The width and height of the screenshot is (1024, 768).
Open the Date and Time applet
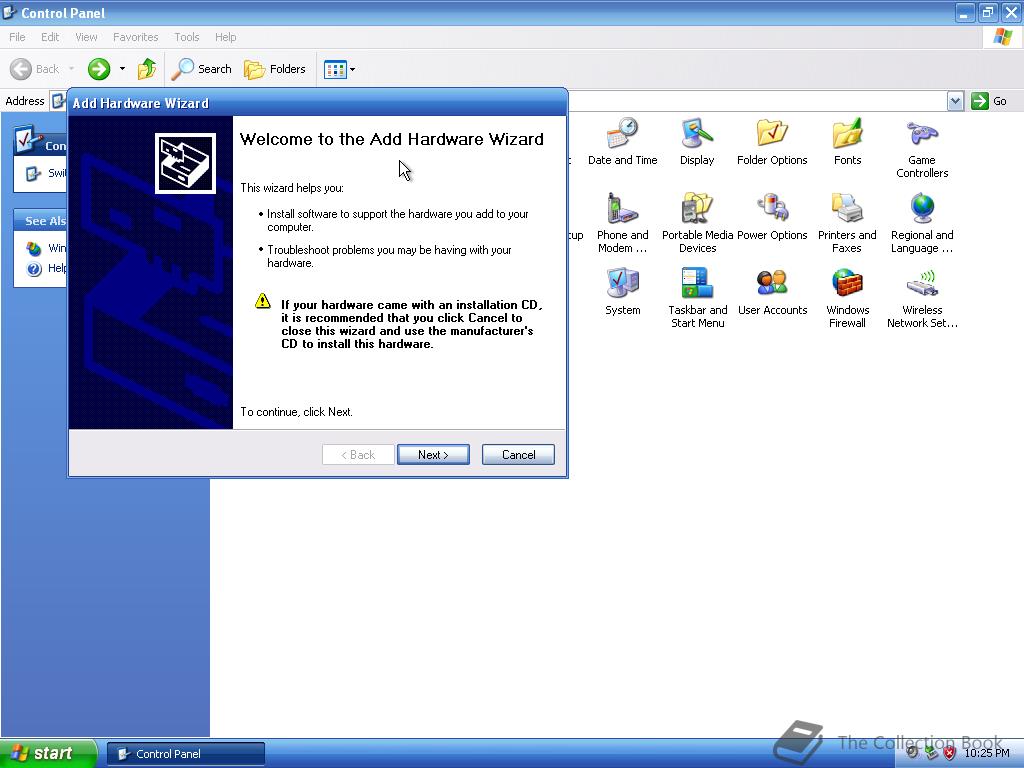pyautogui.click(x=622, y=142)
